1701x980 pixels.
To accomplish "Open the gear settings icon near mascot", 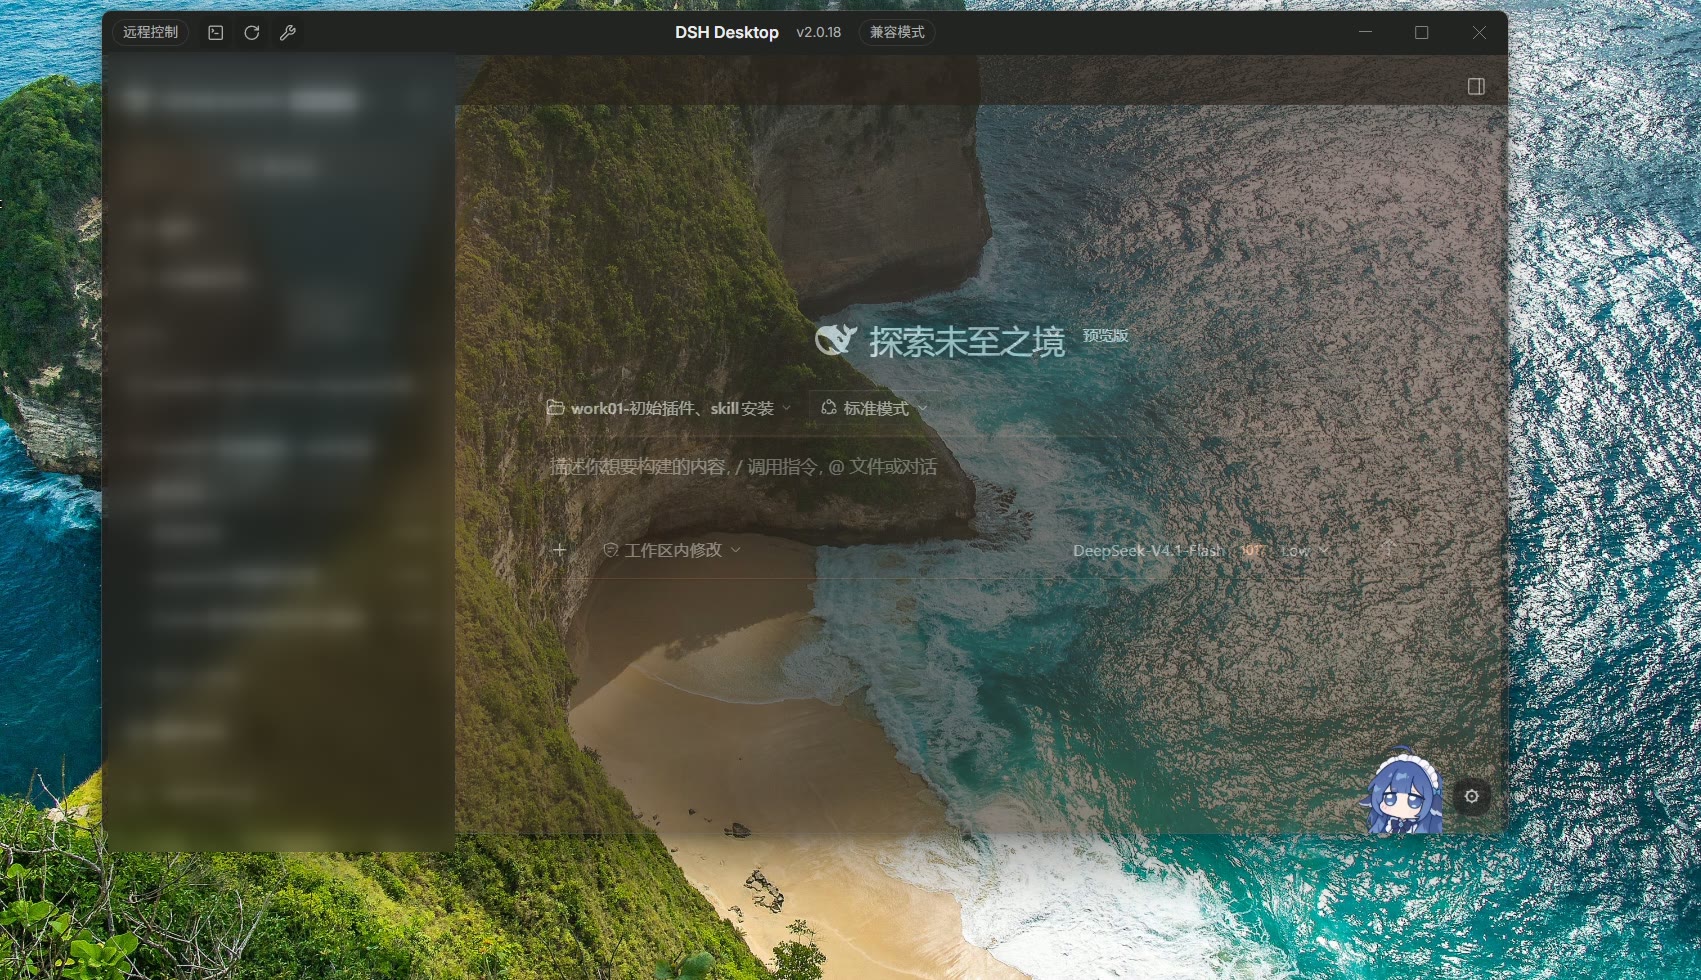I will pyautogui.click(x=1472, y=796).
